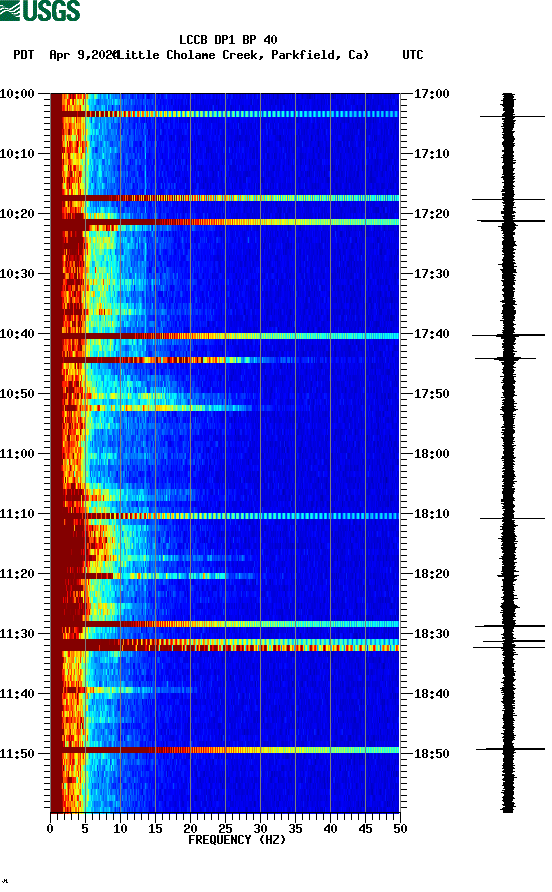The width and height of the screenshot is (552, 892).
Task: Click the 17:00 UTC time label
Action: [431, 94]
